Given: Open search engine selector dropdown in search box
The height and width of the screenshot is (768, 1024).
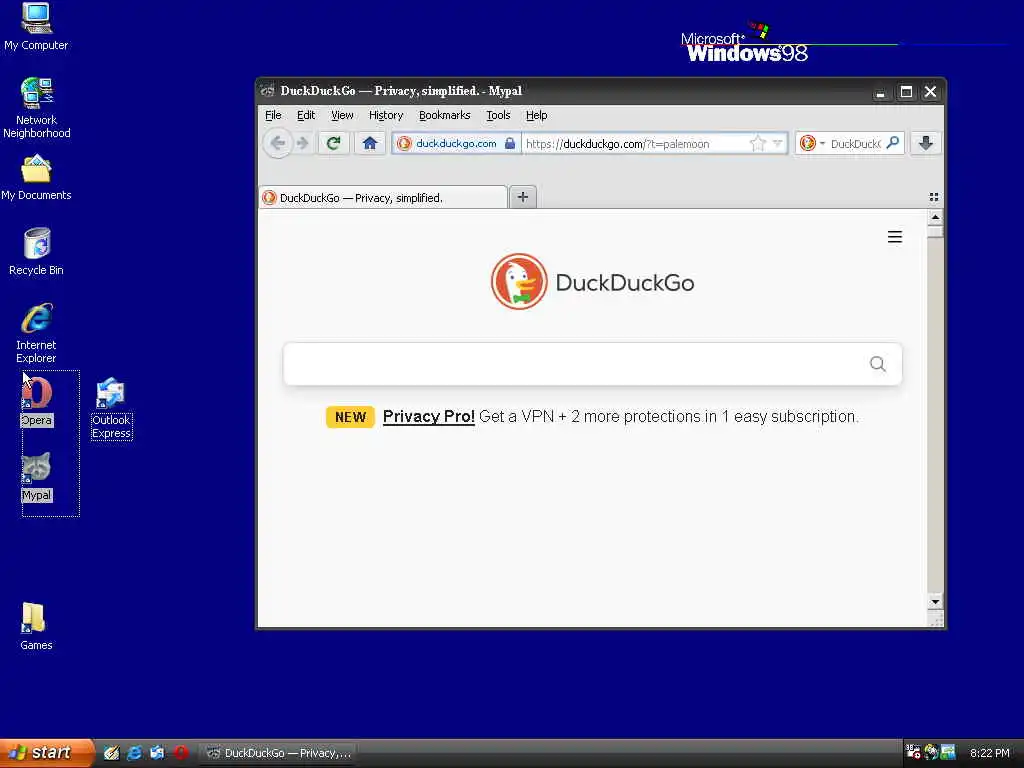Looking at the screenshot, I should tap(822, 144).
